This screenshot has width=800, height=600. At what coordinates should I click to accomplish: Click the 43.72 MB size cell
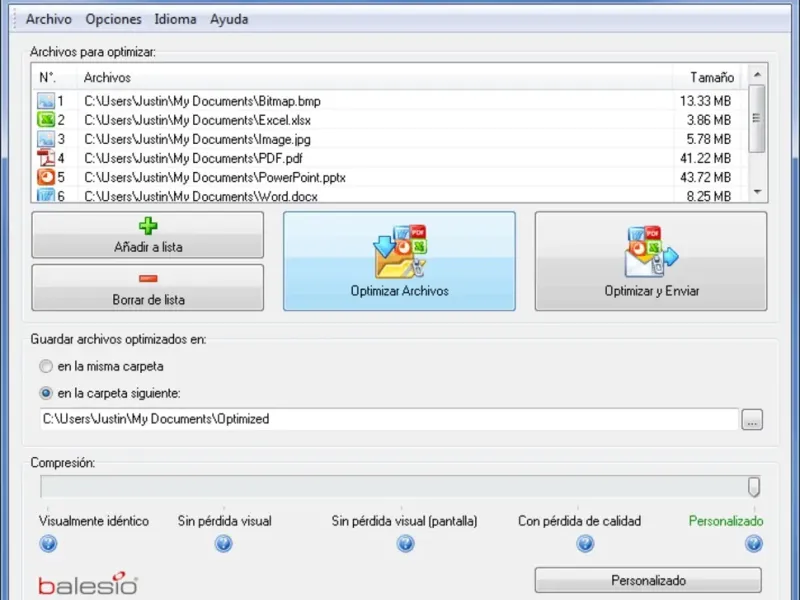pyautogui.click(x=705, y=178)
